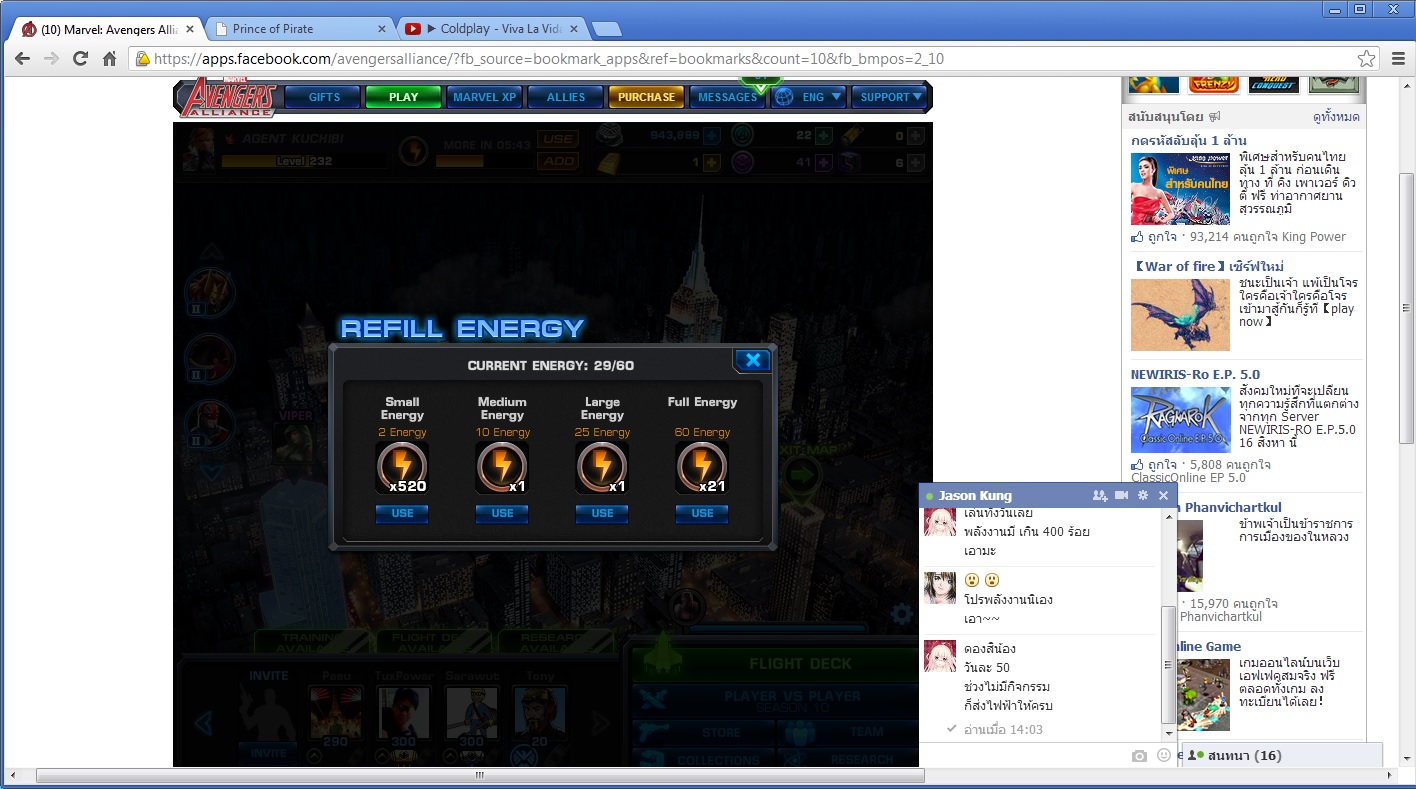This screenshot has height=789, width=1416.
Task: Use a Small Energy refill
Action: pos(402,513)
